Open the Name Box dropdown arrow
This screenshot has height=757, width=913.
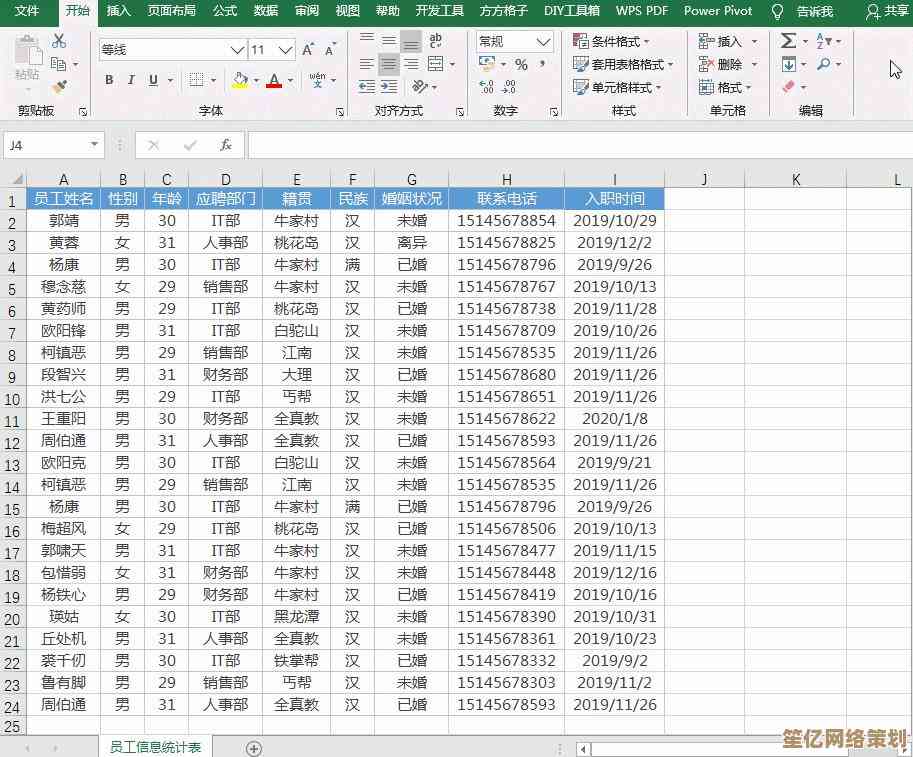[95, 145]
